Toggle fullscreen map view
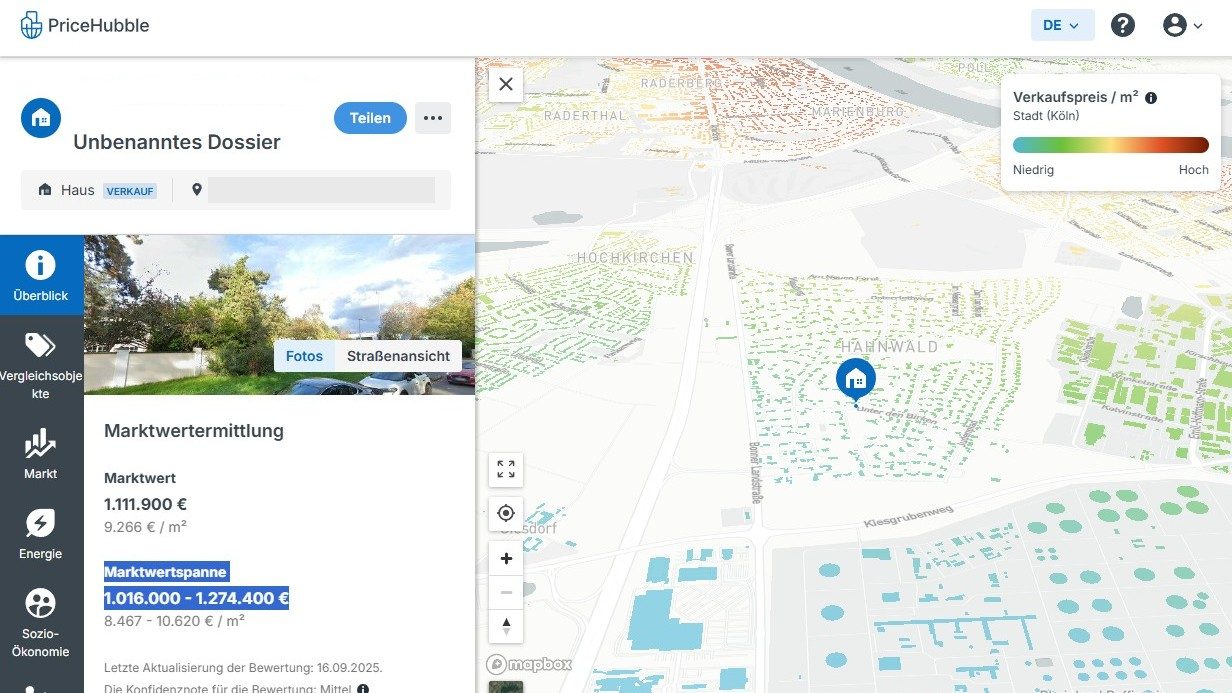 tap(506, 469)
